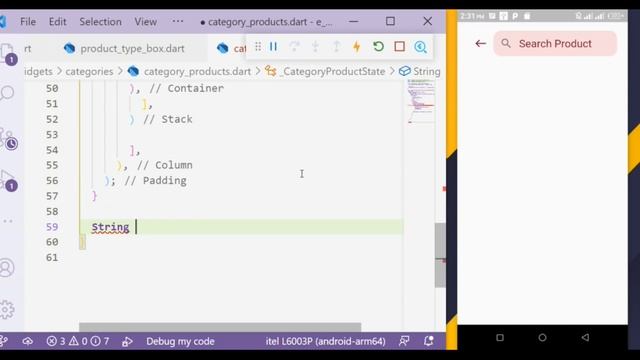This screenshot has height=360, width=640.
Task: Pause the debug session
Action: click(273, 47)
